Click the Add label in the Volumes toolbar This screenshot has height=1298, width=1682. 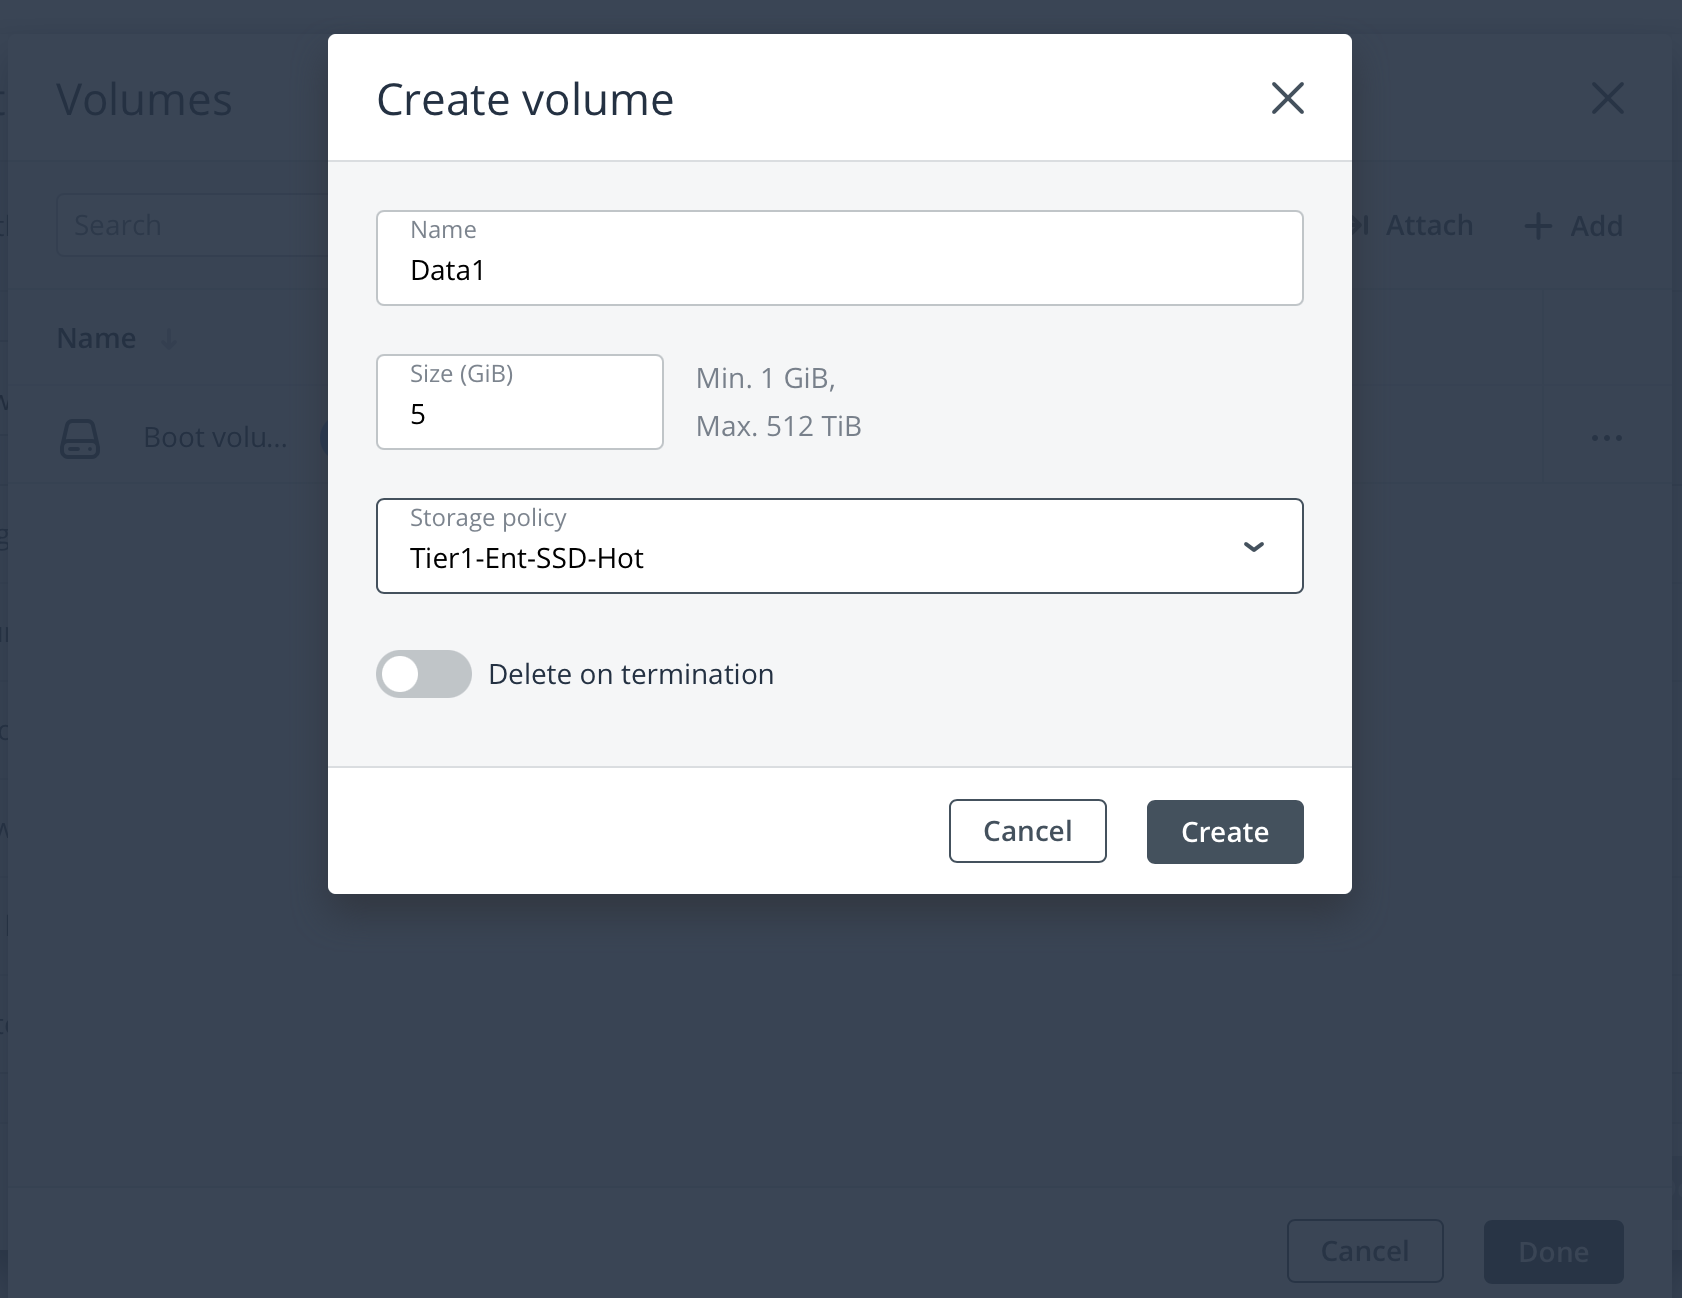coord(1596,226)
